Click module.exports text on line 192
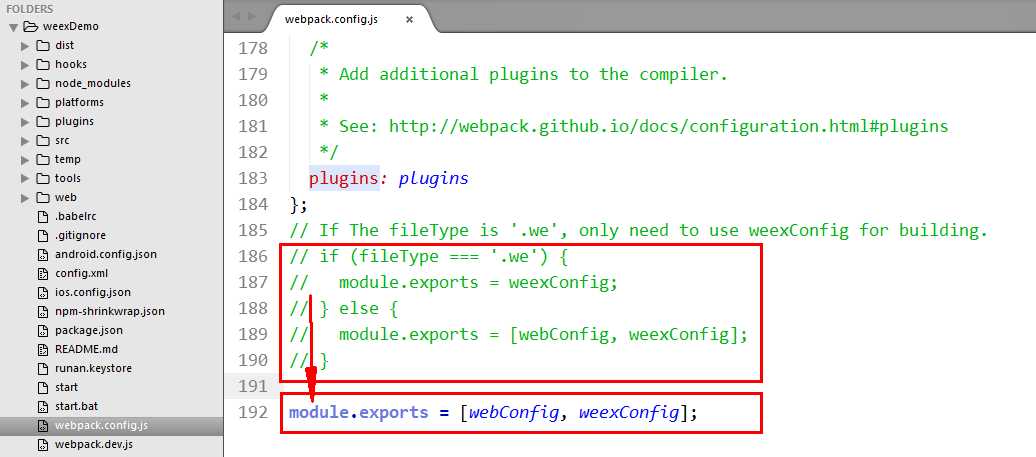The width and height of the screenshot is (1036, 457). pos(359,413)
